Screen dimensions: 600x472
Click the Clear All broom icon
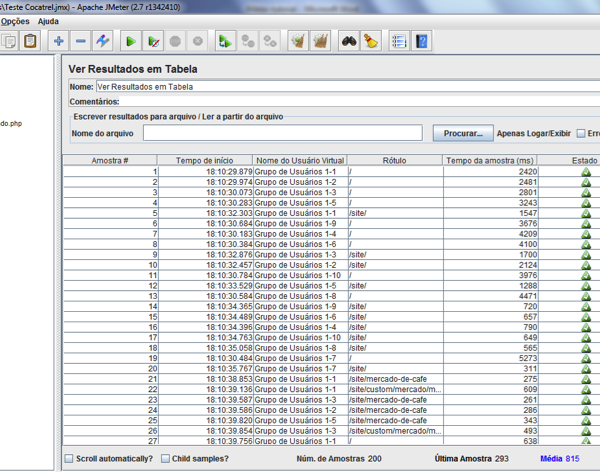(320, 41)
